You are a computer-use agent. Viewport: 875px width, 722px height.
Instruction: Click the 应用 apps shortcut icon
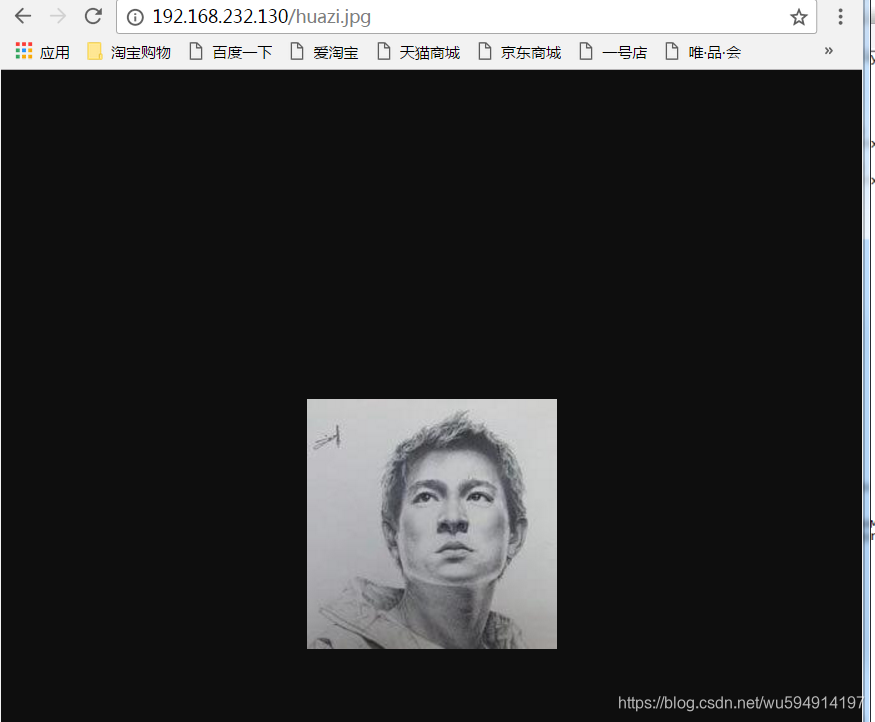24,51
